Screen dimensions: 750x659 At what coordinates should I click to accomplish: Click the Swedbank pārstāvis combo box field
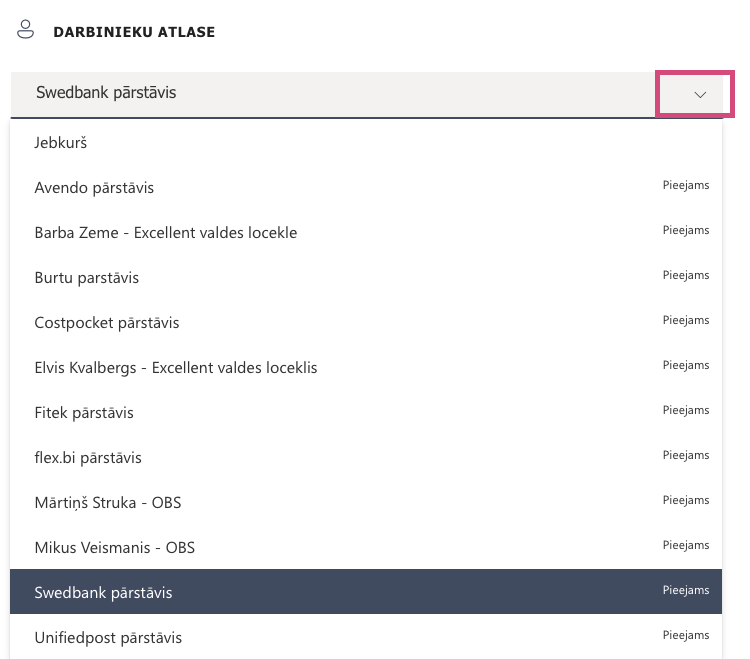coord(330,93)
